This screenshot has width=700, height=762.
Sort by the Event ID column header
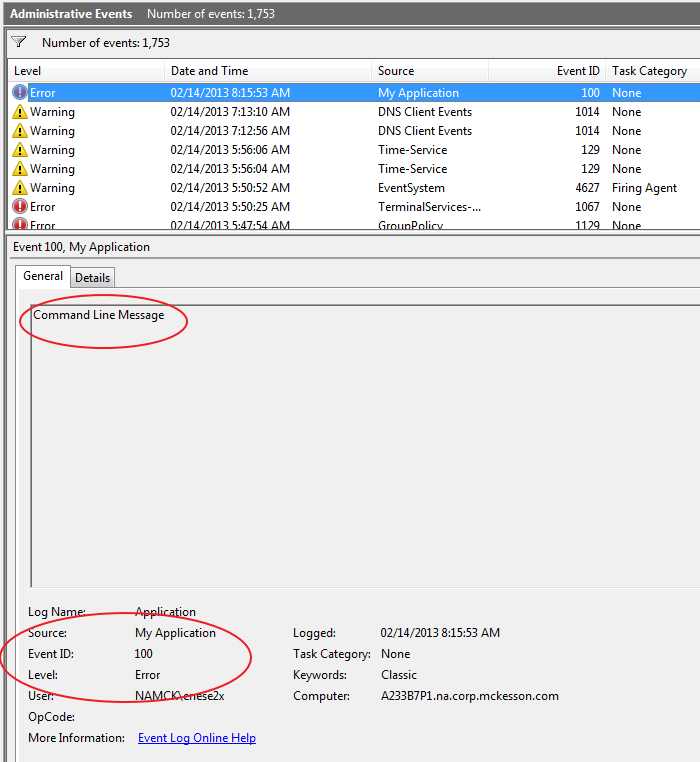(x=547, y=71)
